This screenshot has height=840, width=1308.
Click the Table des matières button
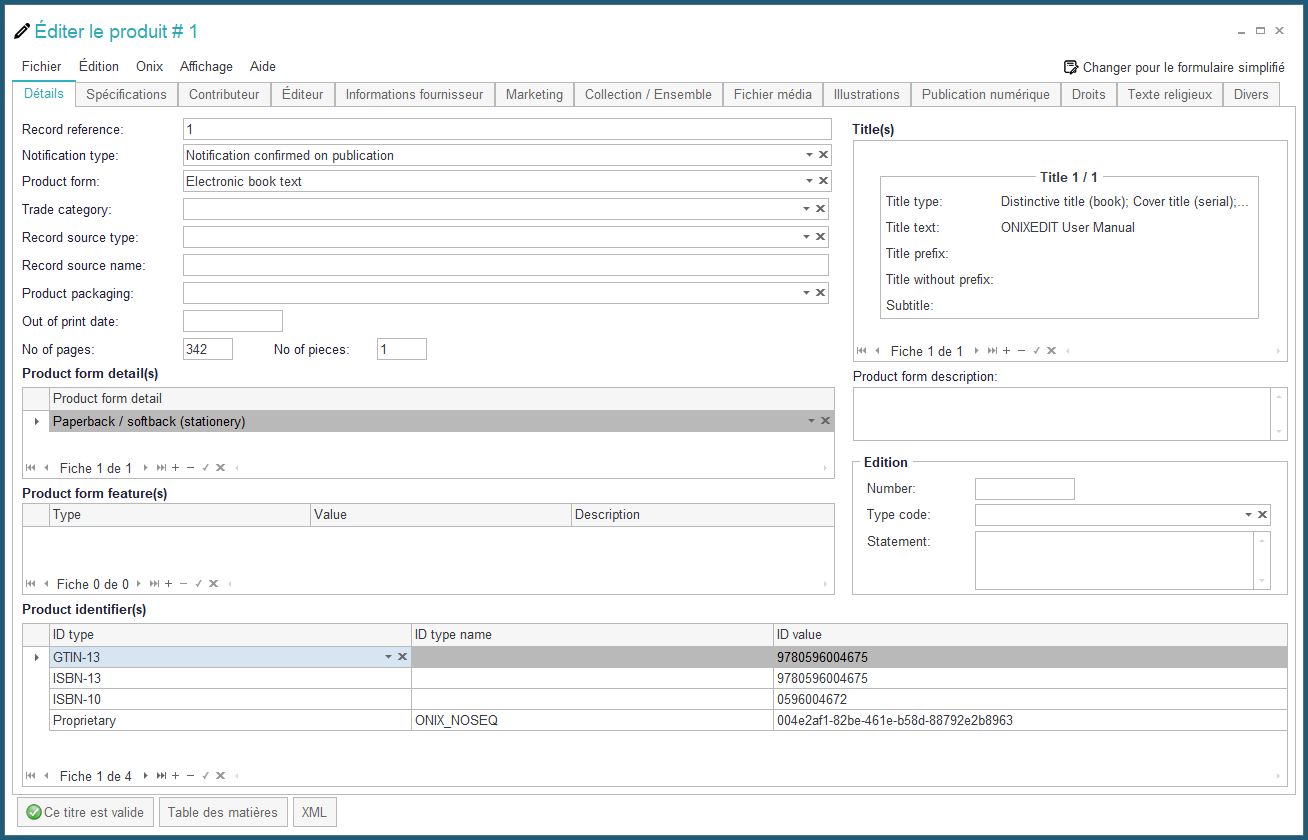click(223, 812)
